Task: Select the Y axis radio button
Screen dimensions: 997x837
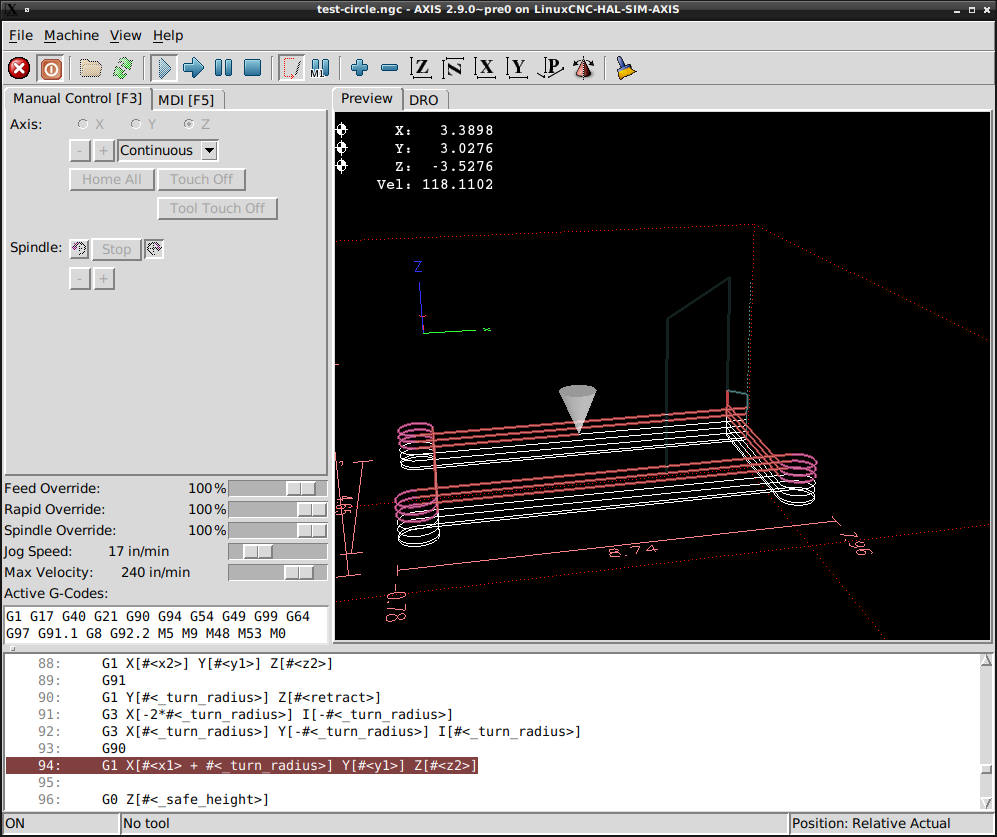Action: point(136,124)
